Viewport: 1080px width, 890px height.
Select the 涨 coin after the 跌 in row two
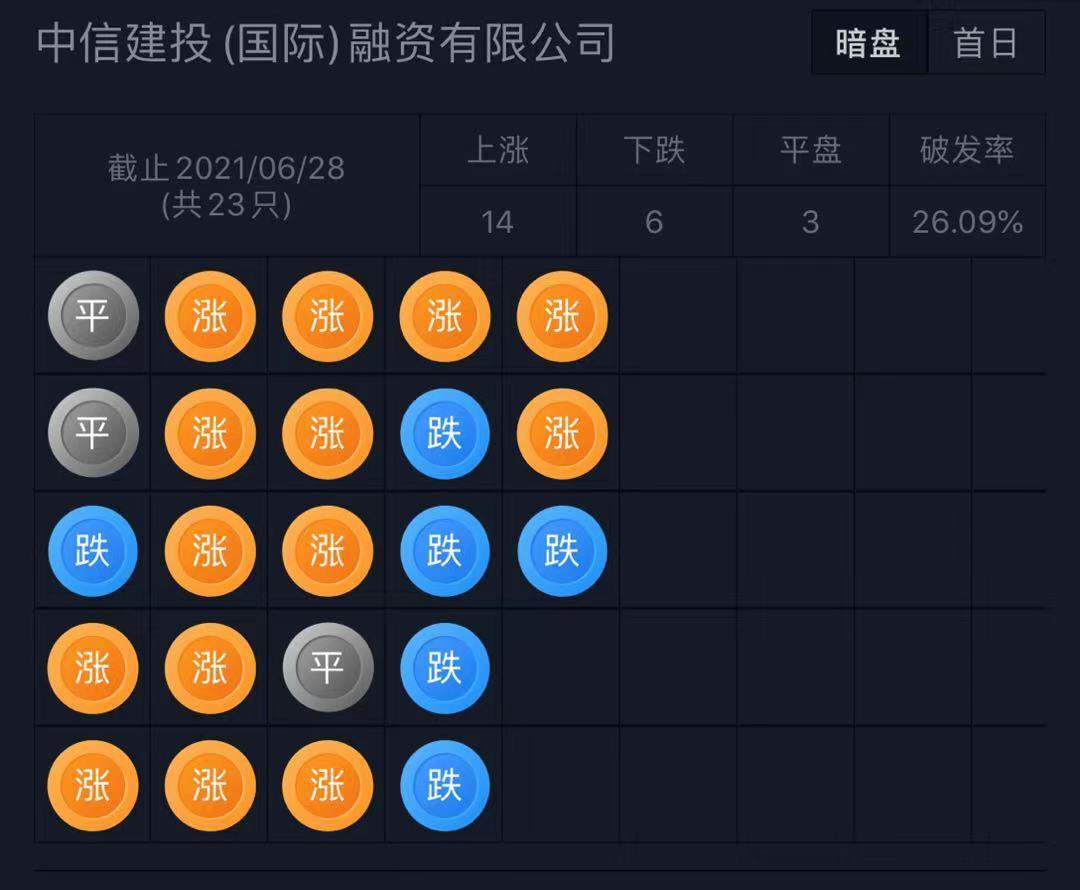point(560,433)
